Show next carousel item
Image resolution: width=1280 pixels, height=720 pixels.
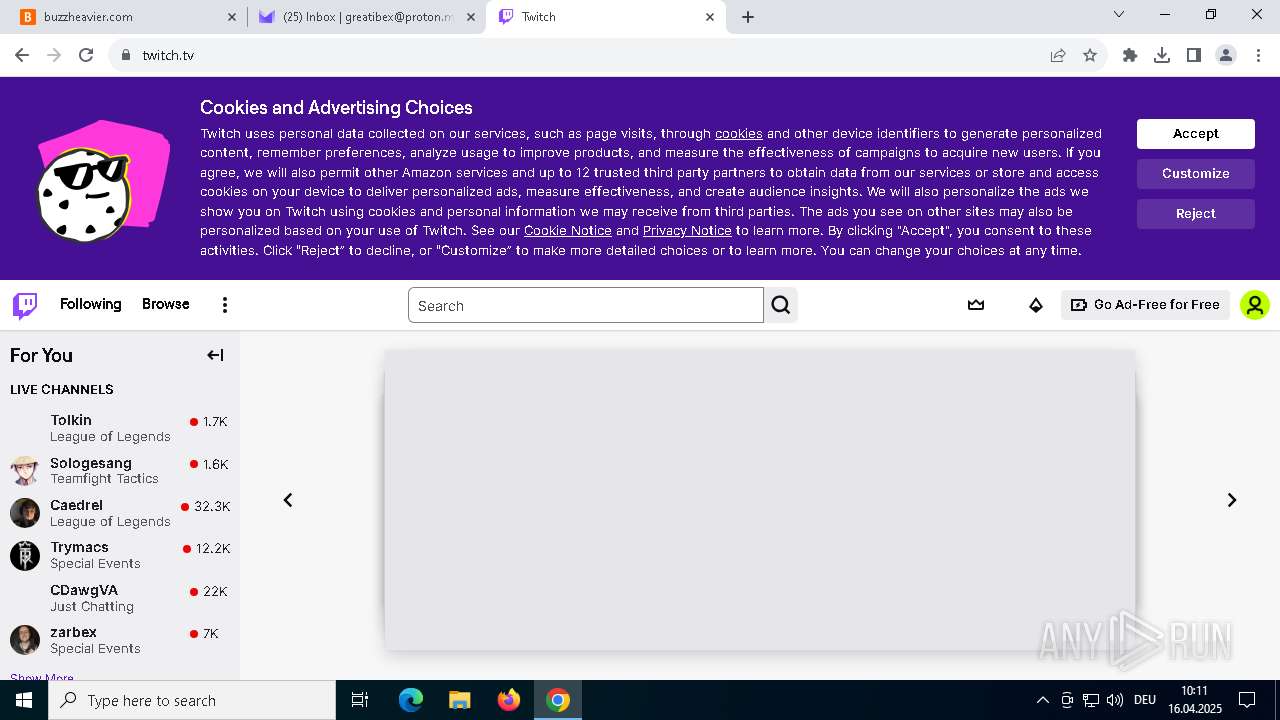click(1232, 500)
